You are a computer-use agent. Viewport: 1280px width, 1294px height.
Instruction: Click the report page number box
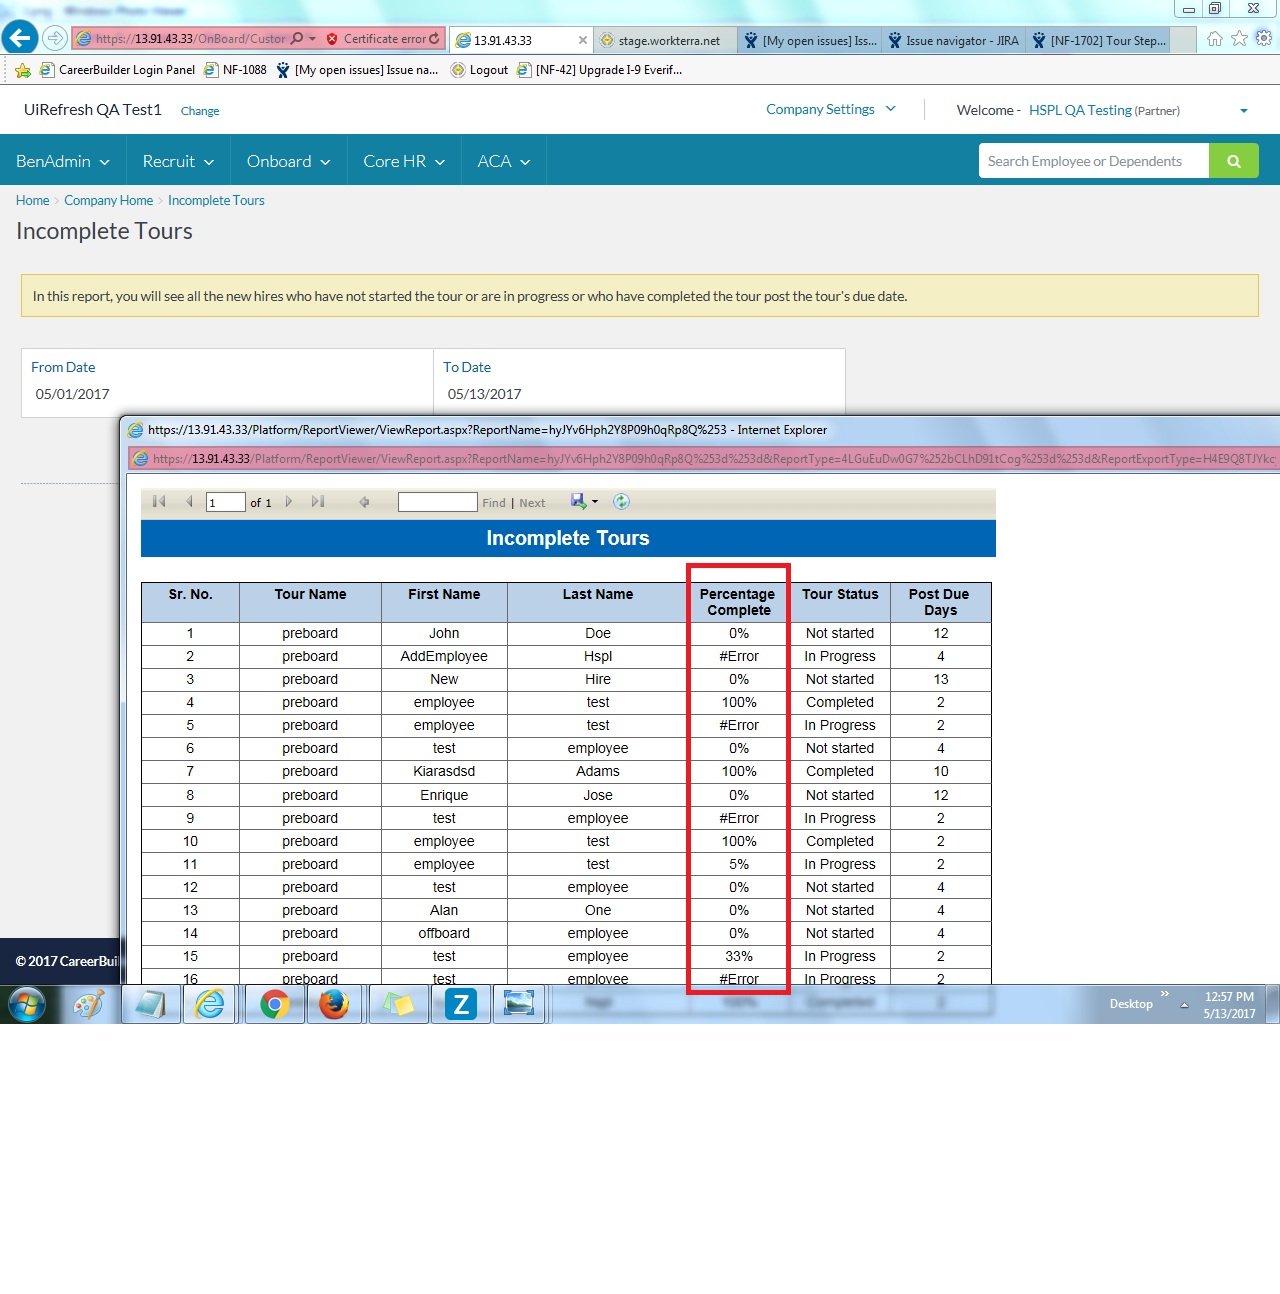tap(225, 503)
